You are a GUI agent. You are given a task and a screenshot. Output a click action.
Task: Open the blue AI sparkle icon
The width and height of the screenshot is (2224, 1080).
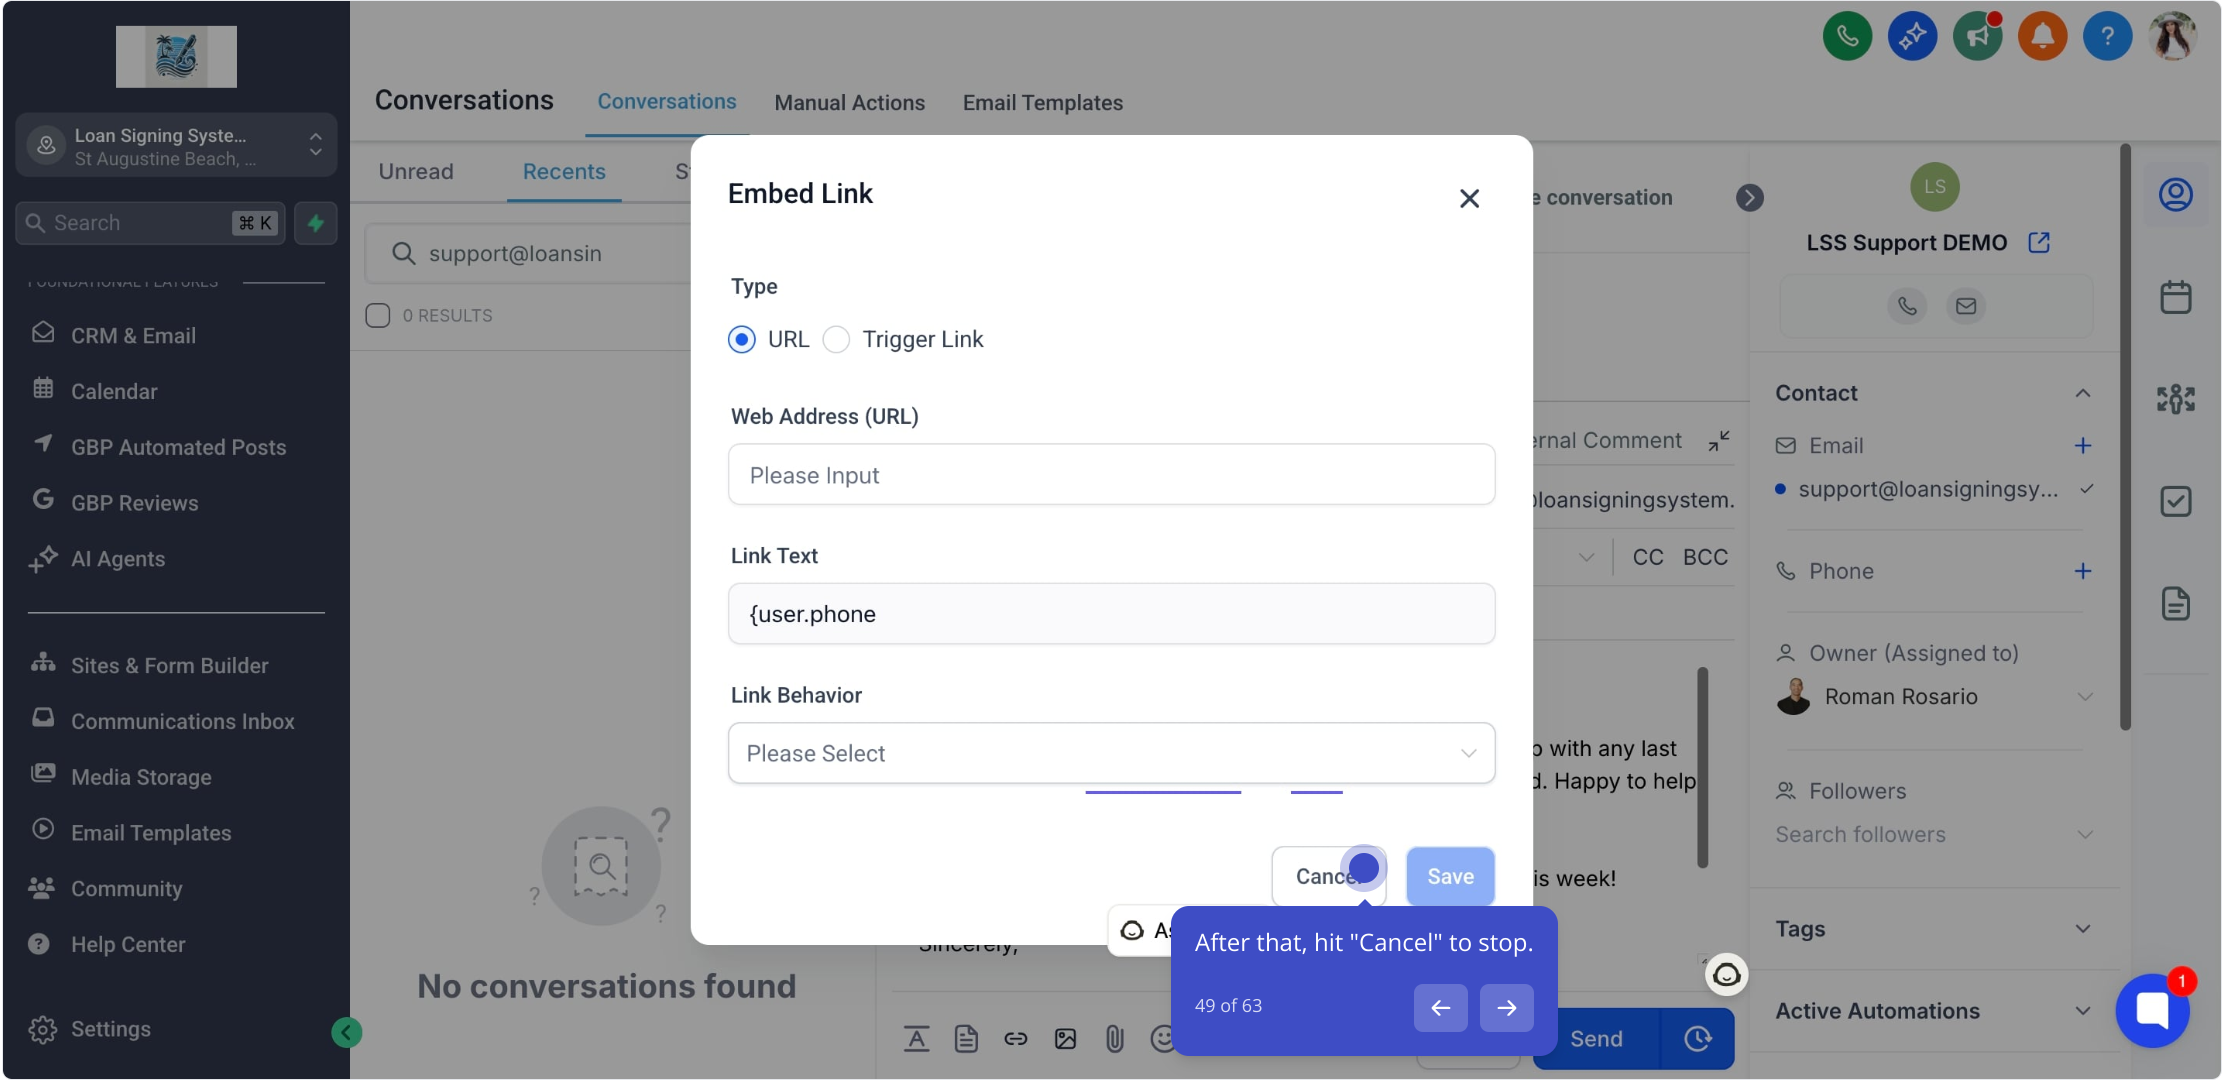[x=1912, y=37]
